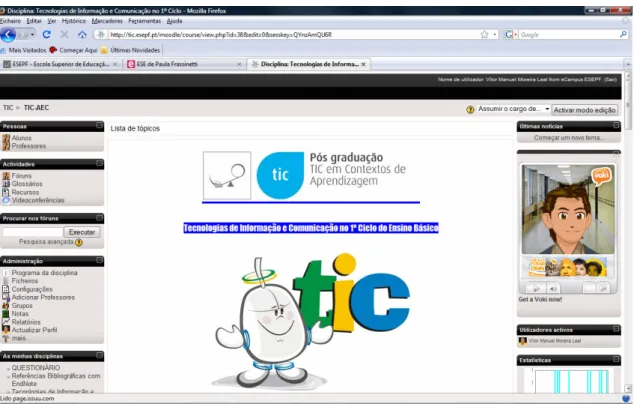Viewport: 634px width, 404px height.
Task: Open the Marcadores menu
Action: pos(107,21)
